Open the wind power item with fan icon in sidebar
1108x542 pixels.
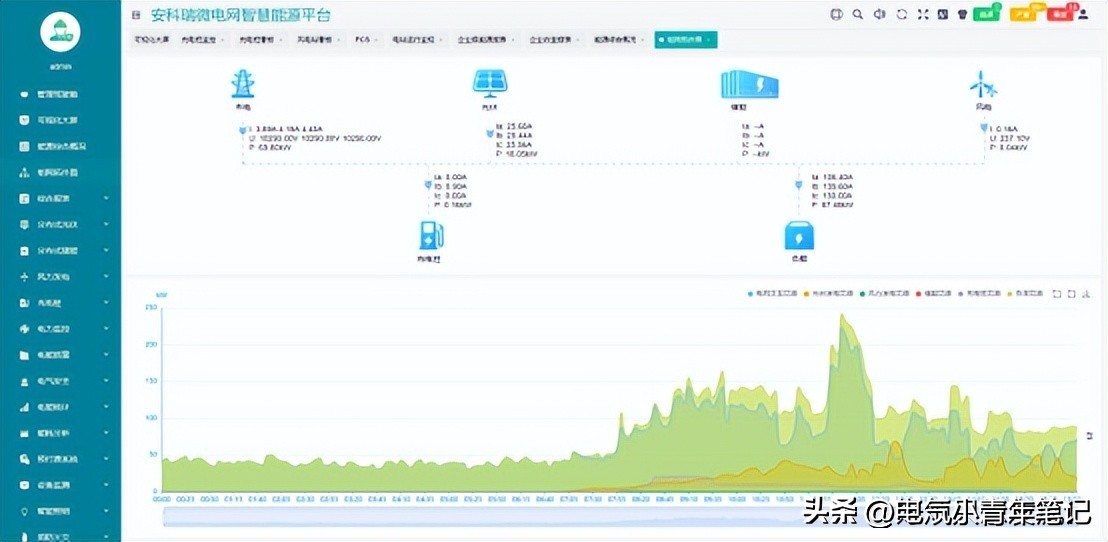[x=60, y=276]
